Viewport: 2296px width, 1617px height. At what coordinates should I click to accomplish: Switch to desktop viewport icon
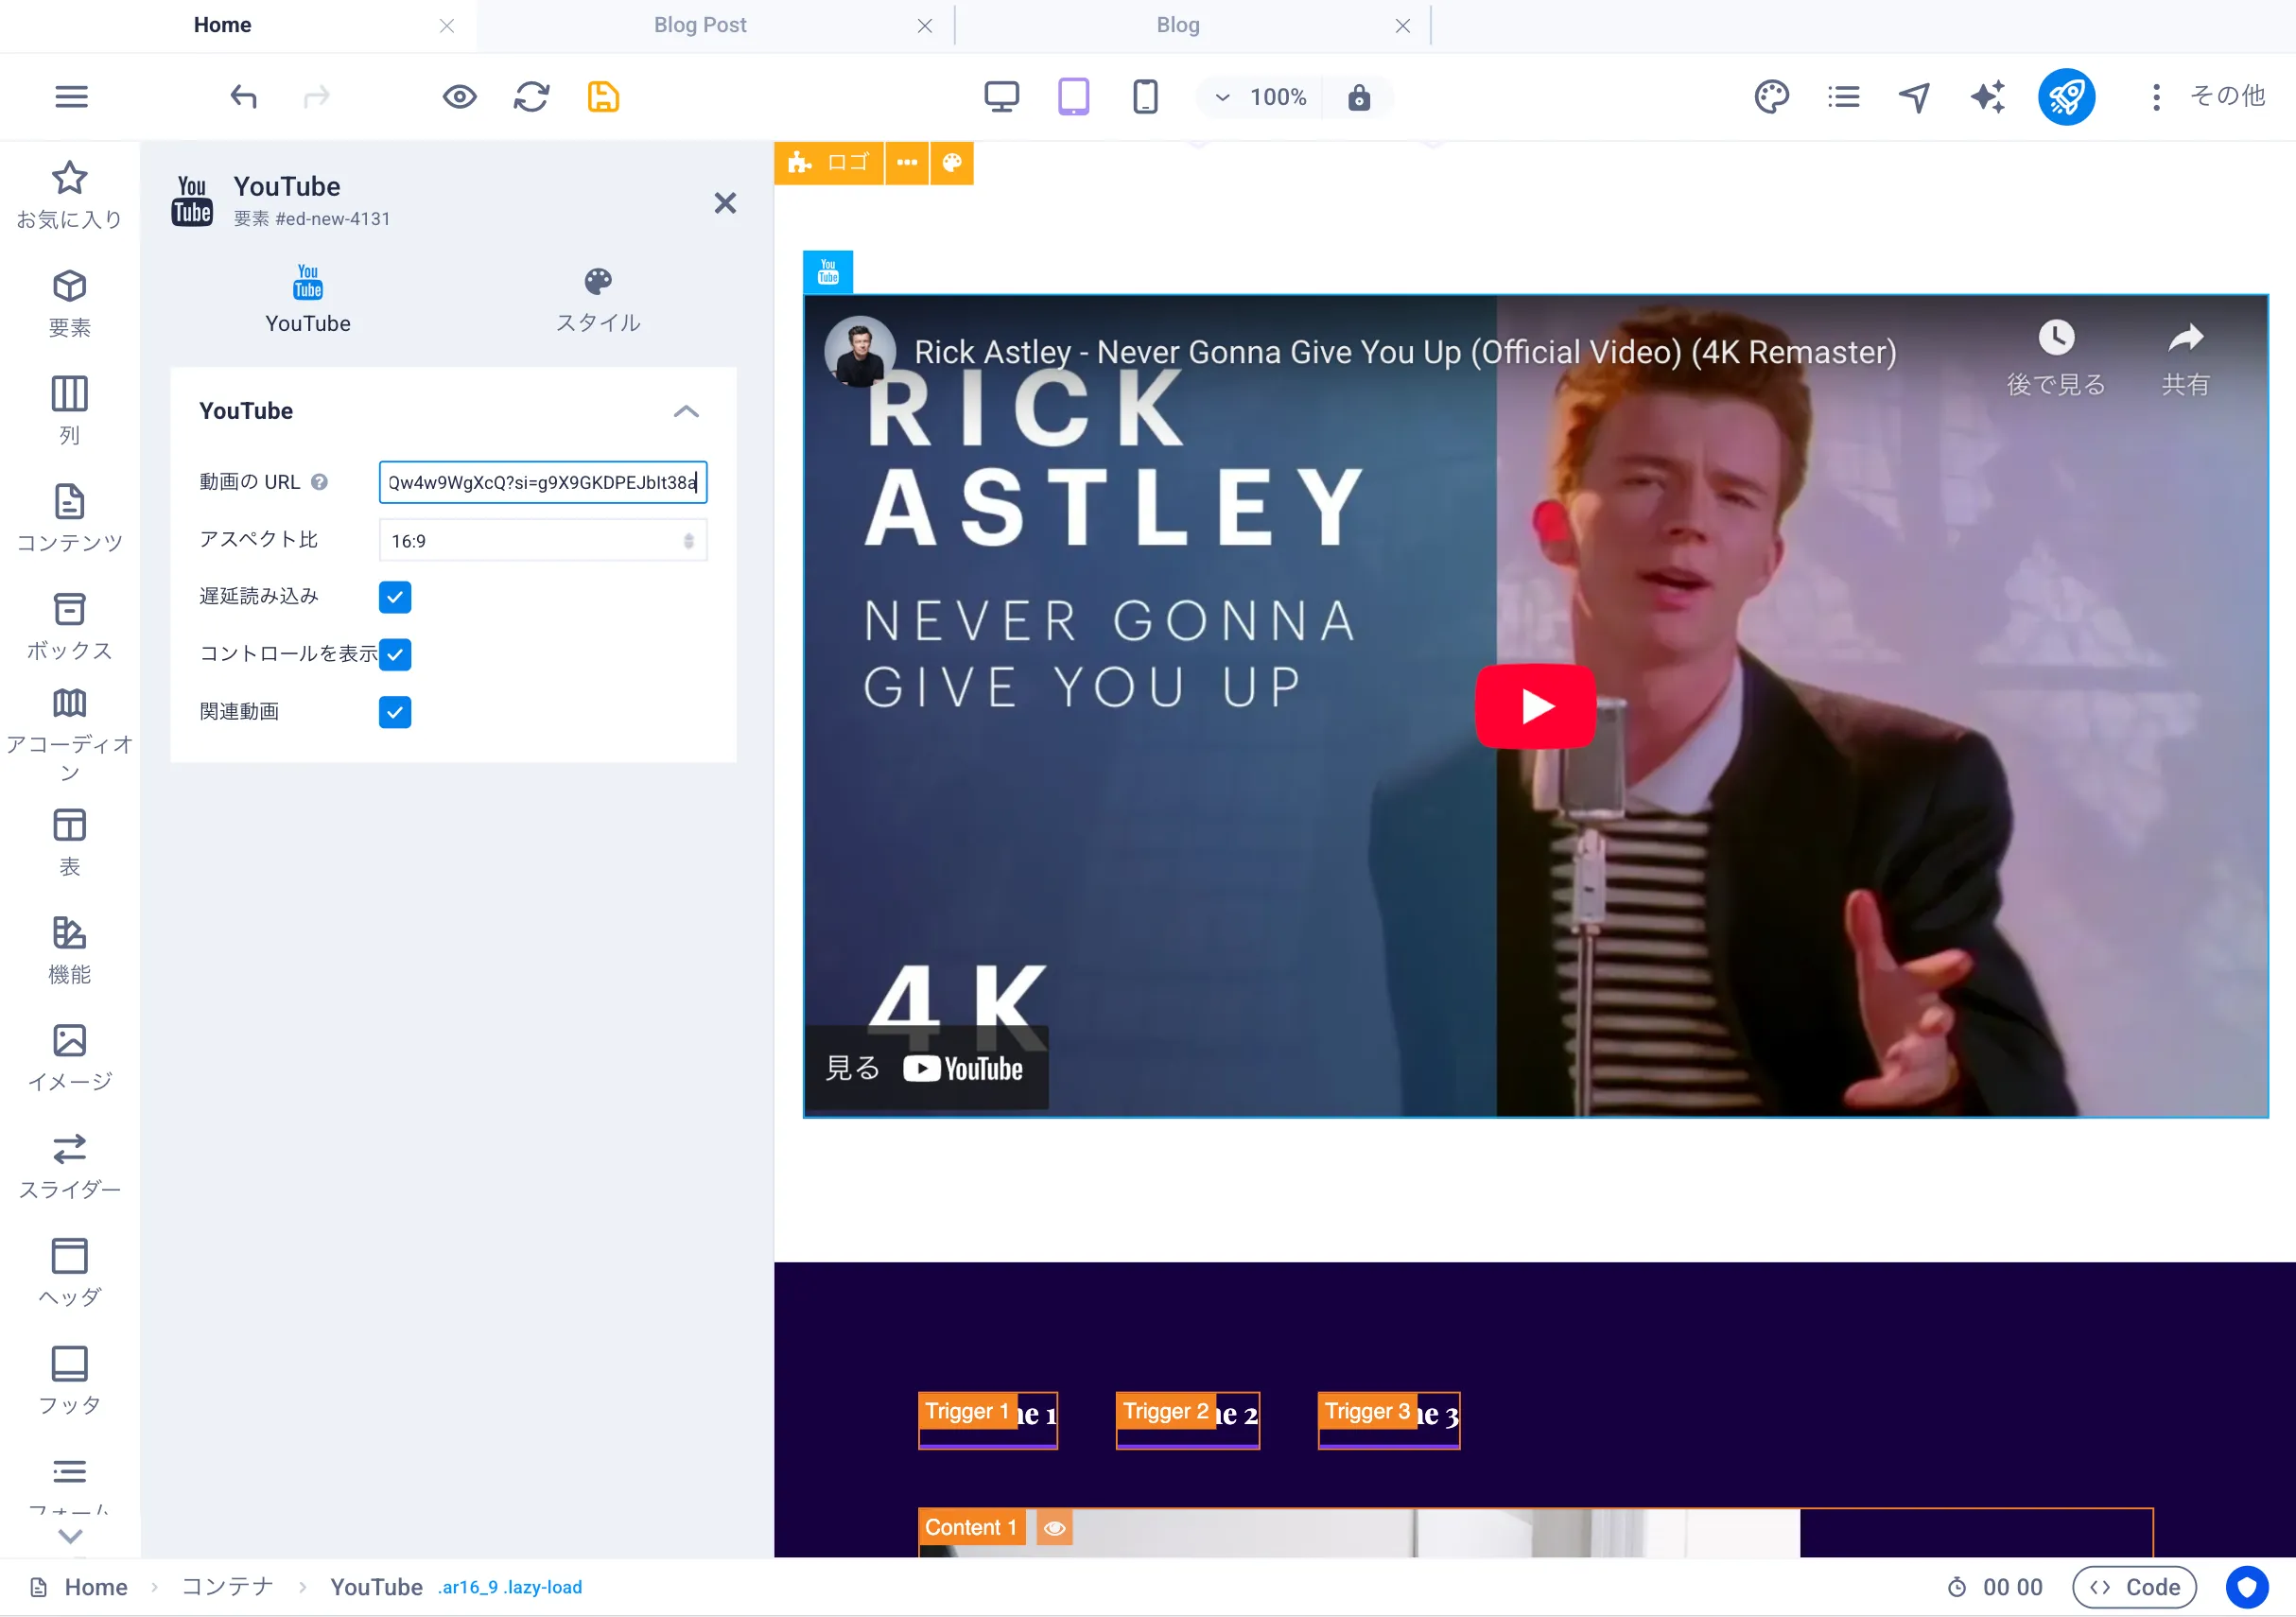1001,97
